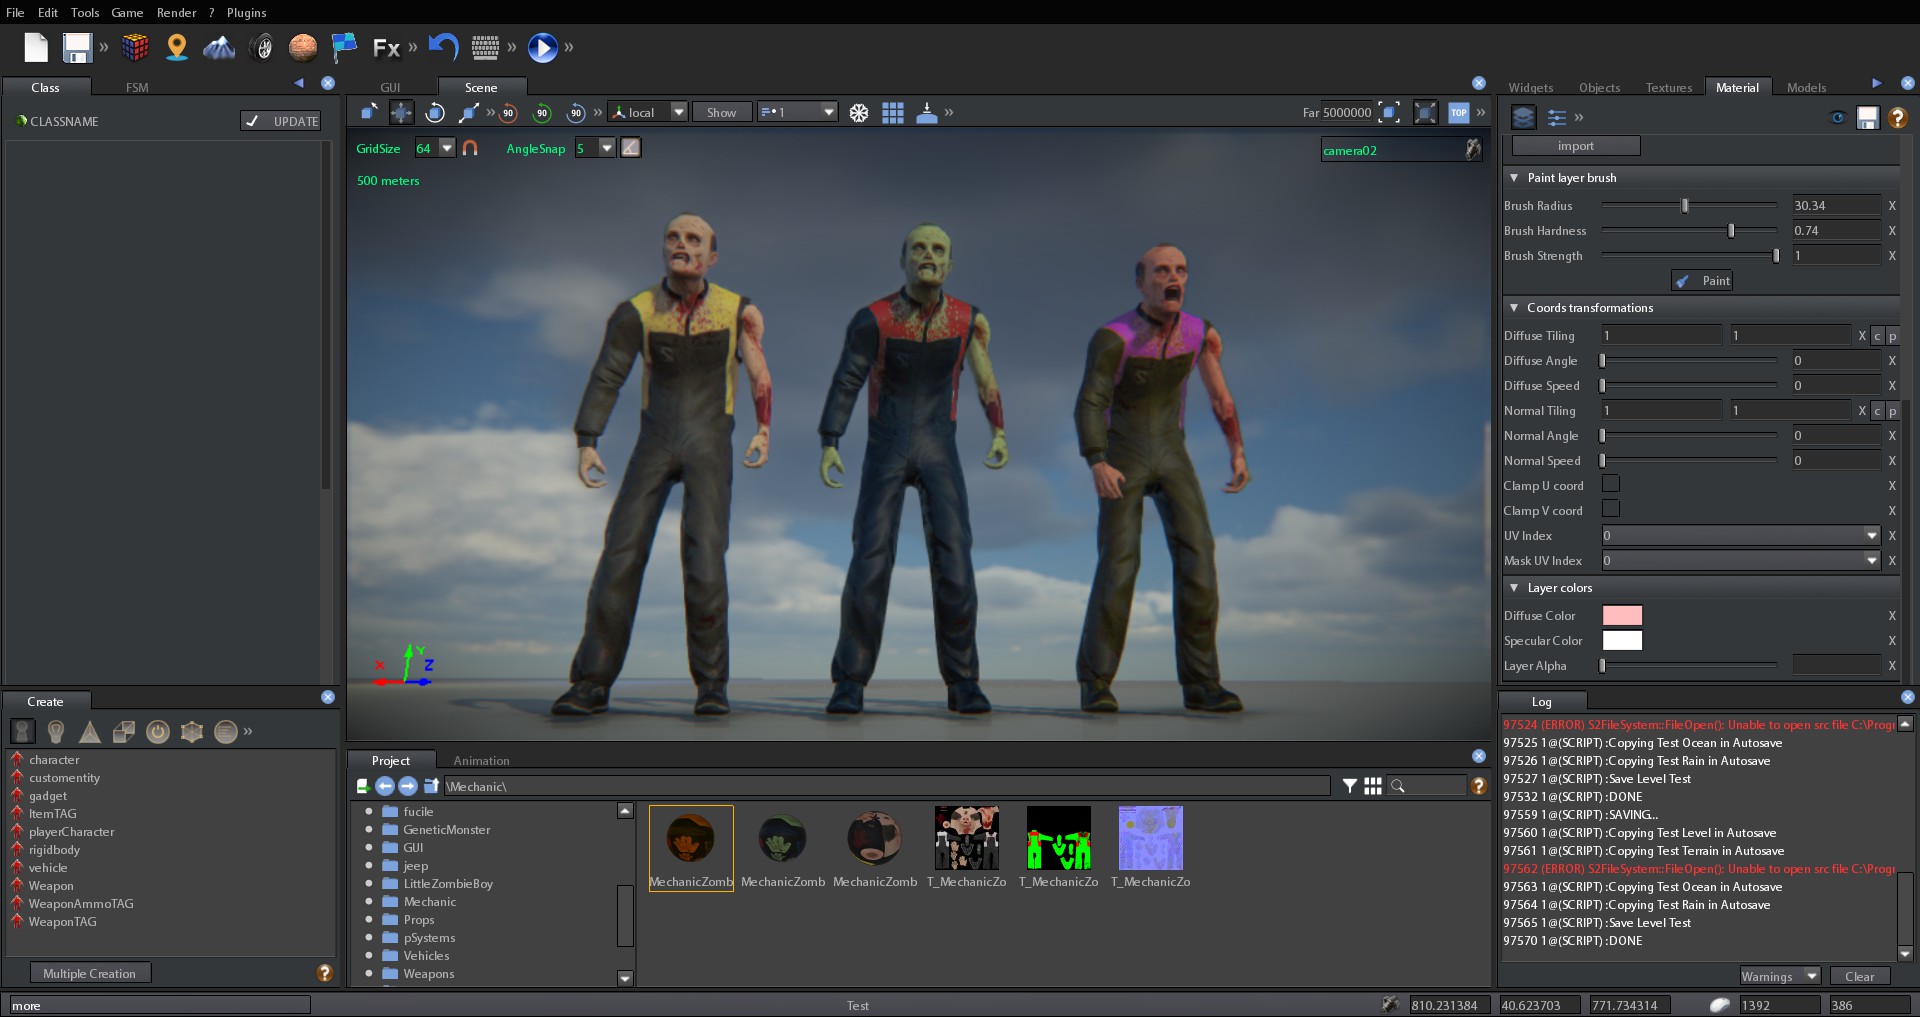Open the Render menu

177,12
